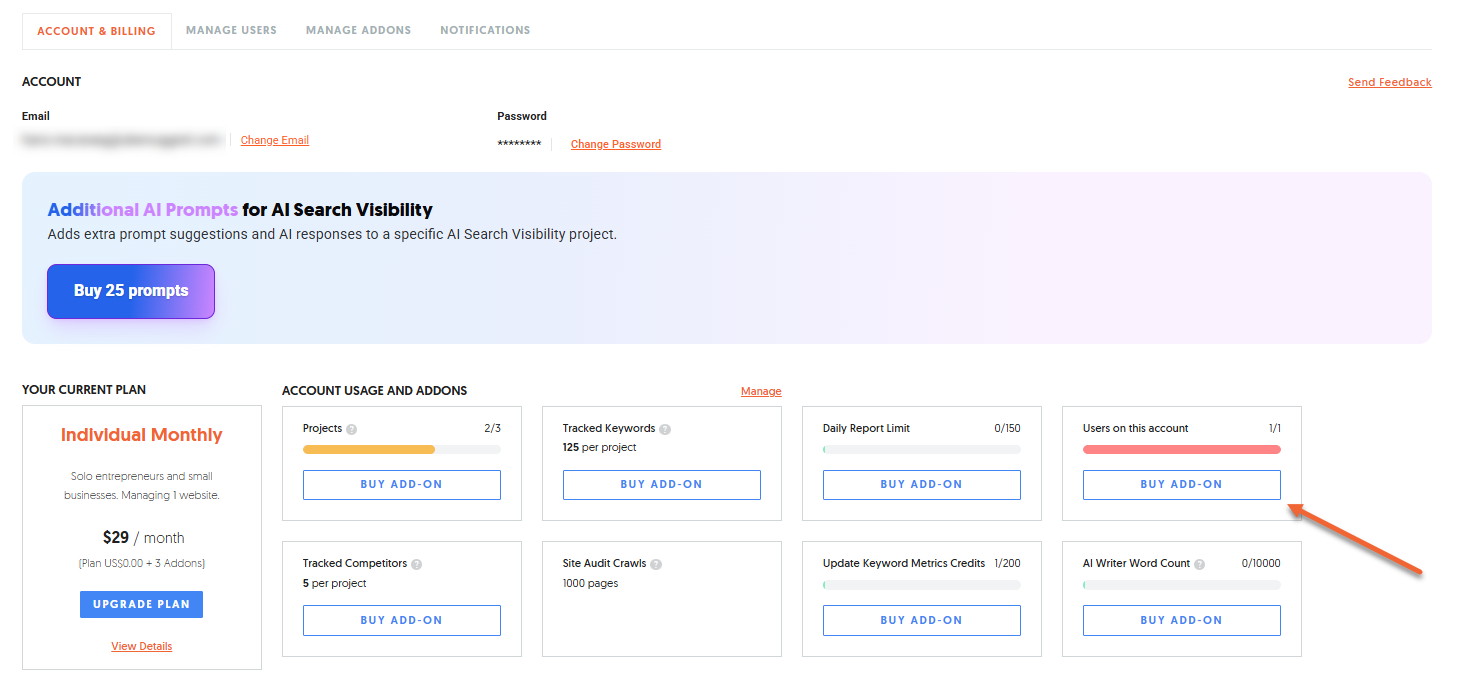
Task: Click the 5 per project text
Action: point(334,583)
